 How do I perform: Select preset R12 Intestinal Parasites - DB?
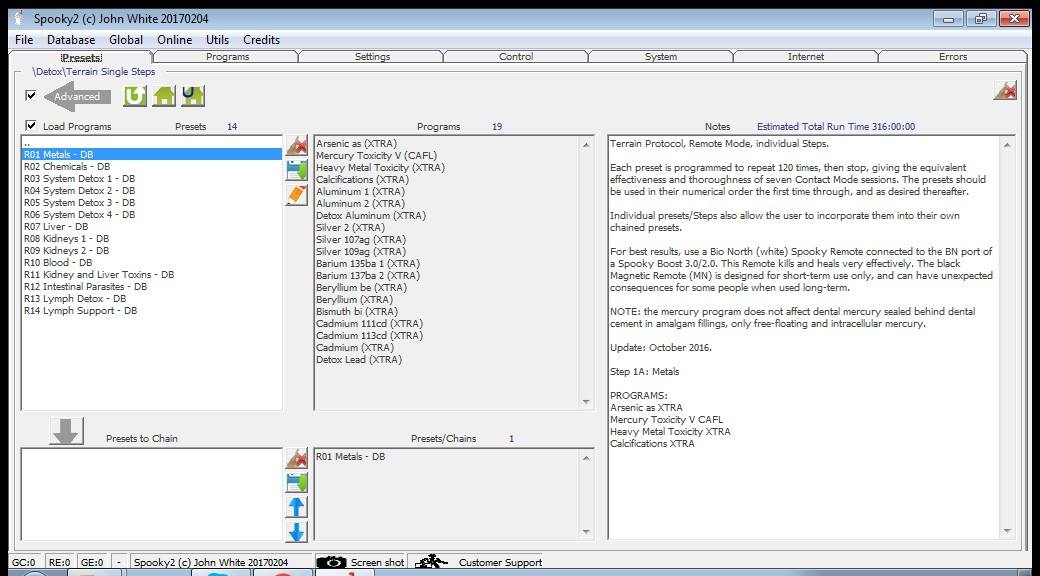tap(152, 286)
